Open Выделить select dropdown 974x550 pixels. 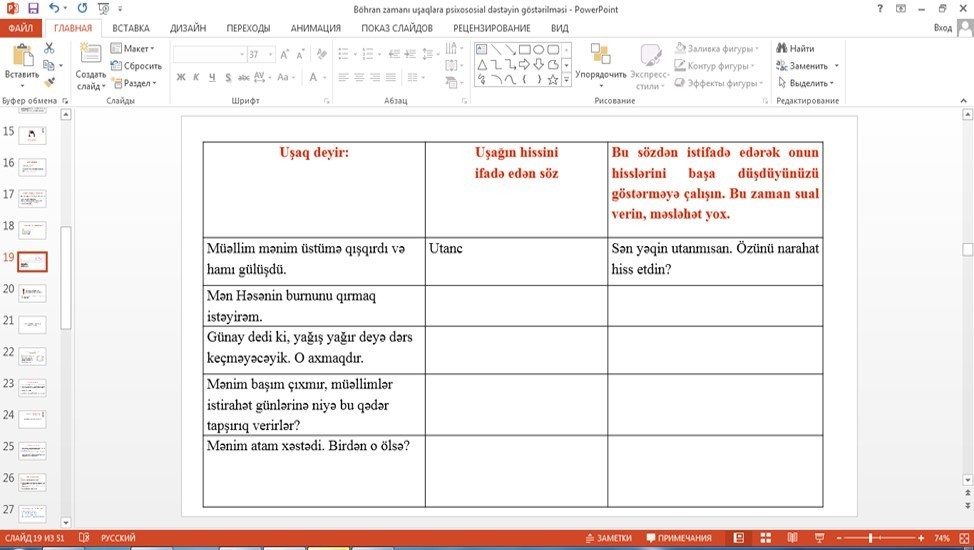tap(806, 83)
